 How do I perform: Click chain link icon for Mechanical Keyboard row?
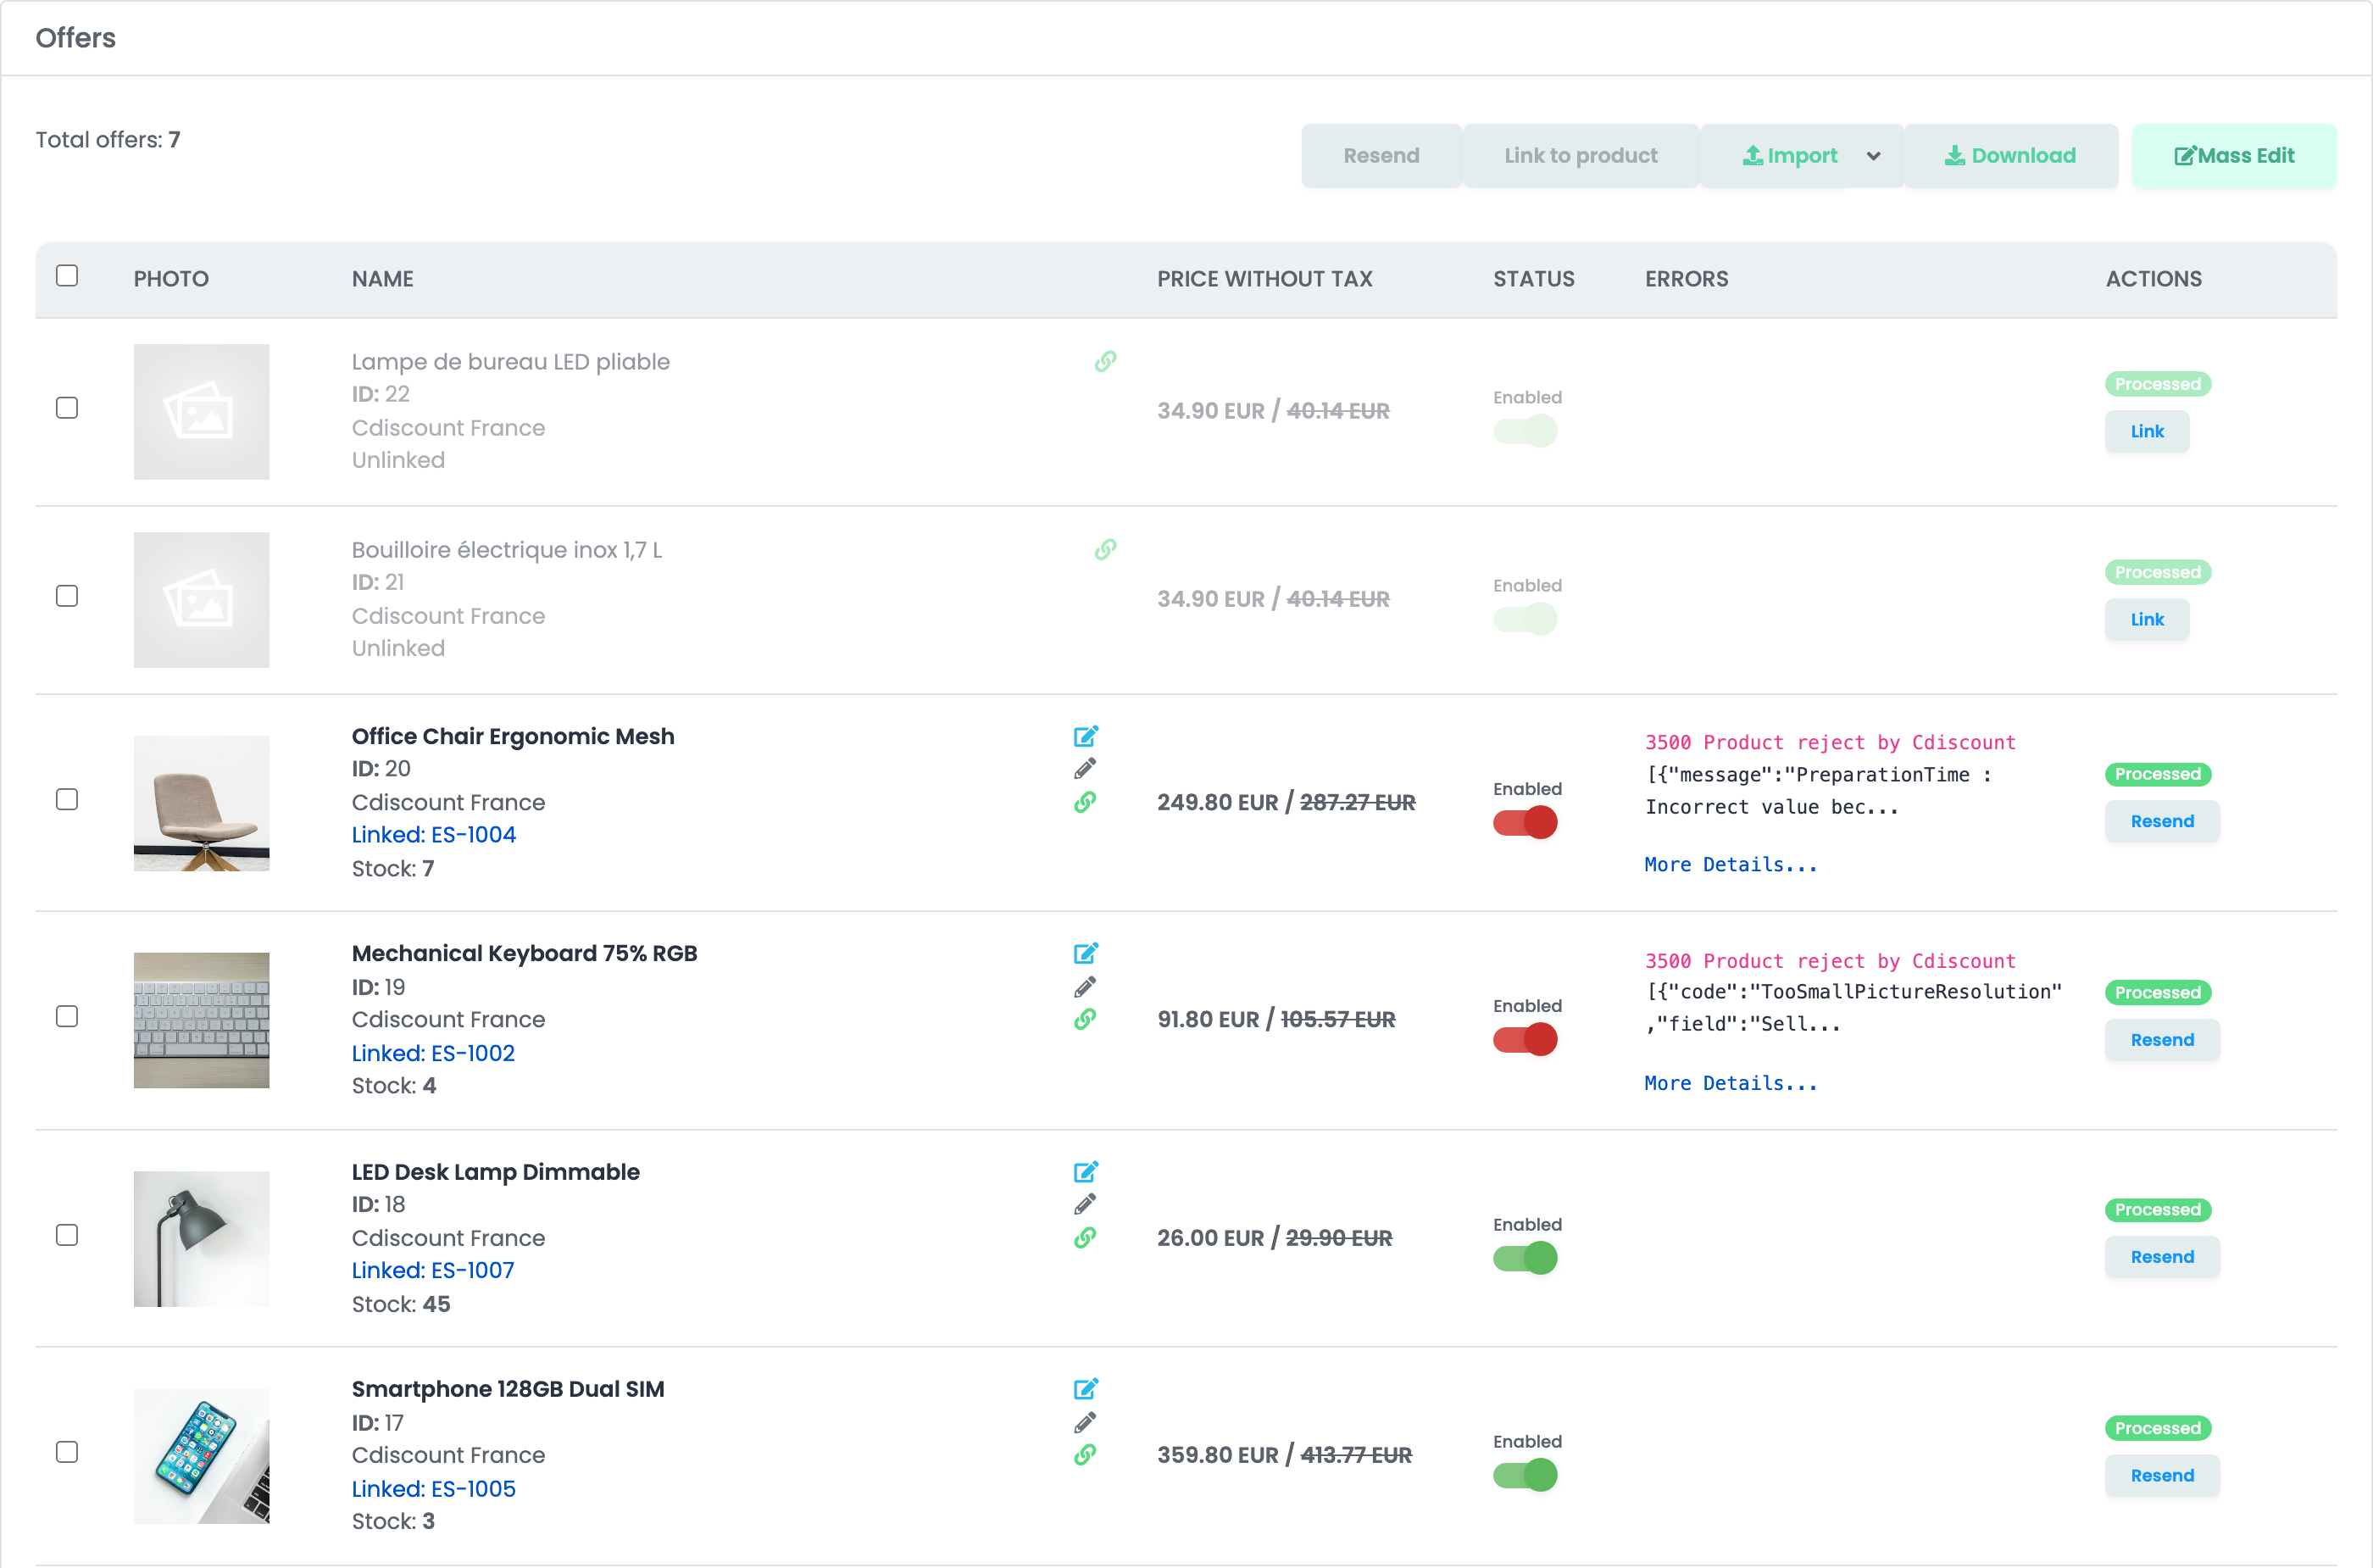click(x=1085, y=1019)
